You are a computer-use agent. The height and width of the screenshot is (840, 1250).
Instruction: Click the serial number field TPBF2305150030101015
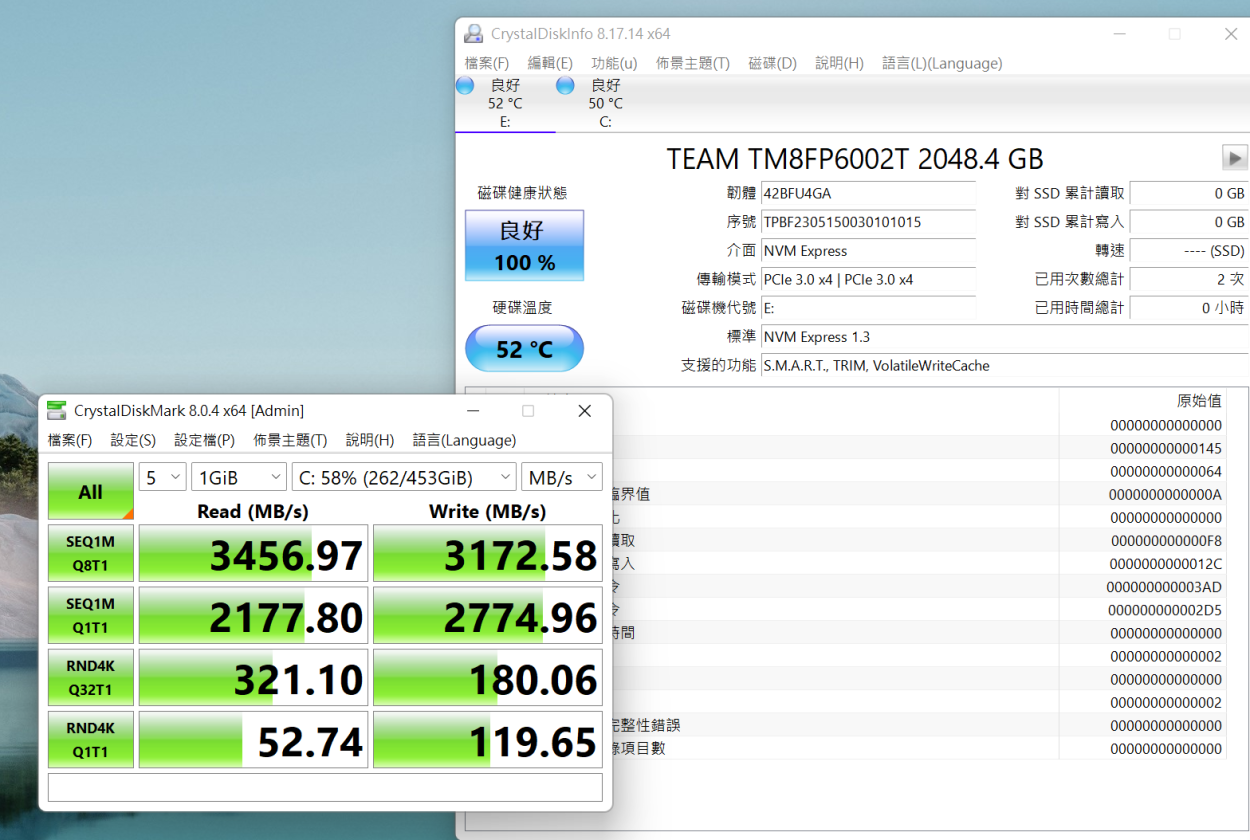tap(869, 222)
